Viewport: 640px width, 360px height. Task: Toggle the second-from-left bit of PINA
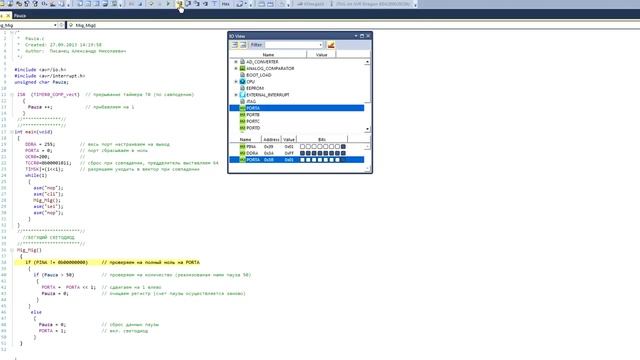[x=308, y=147]
